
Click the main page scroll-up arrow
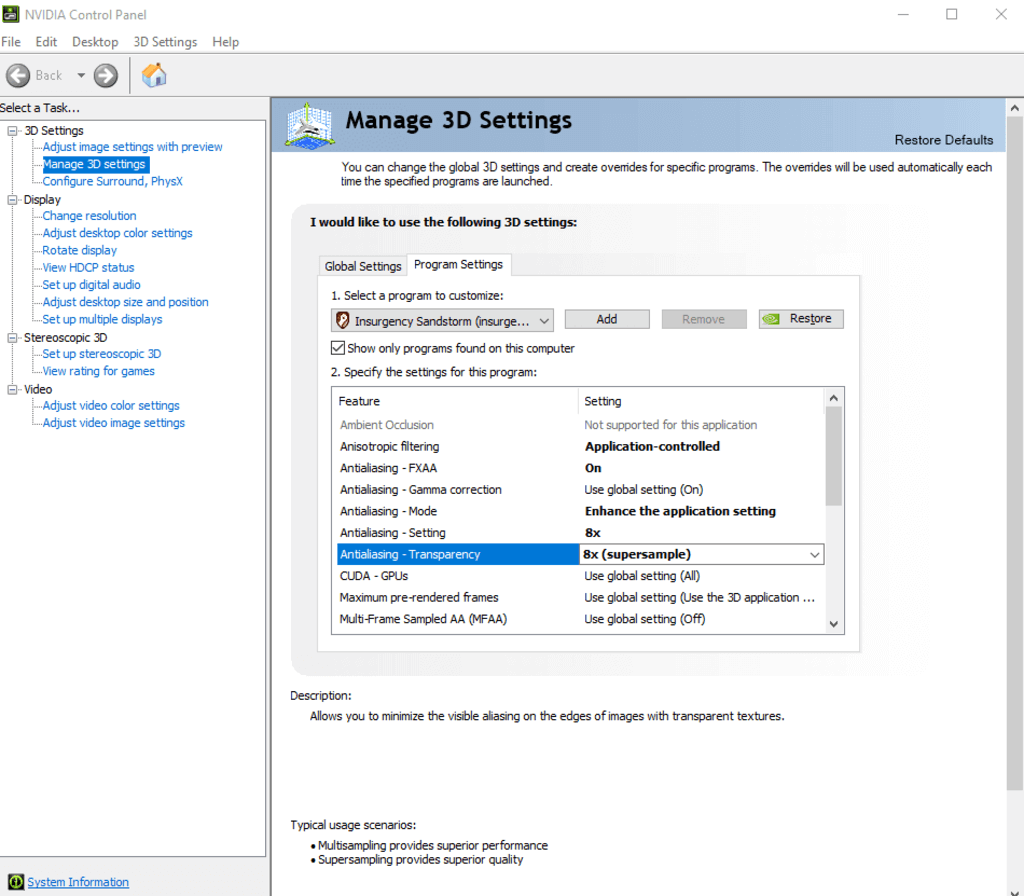point(1014,108)
